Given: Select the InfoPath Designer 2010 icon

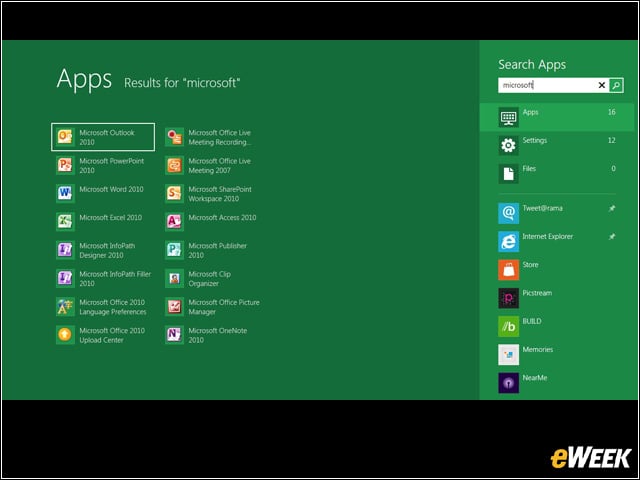Looking at the screenshot, I should click(65, 250).
